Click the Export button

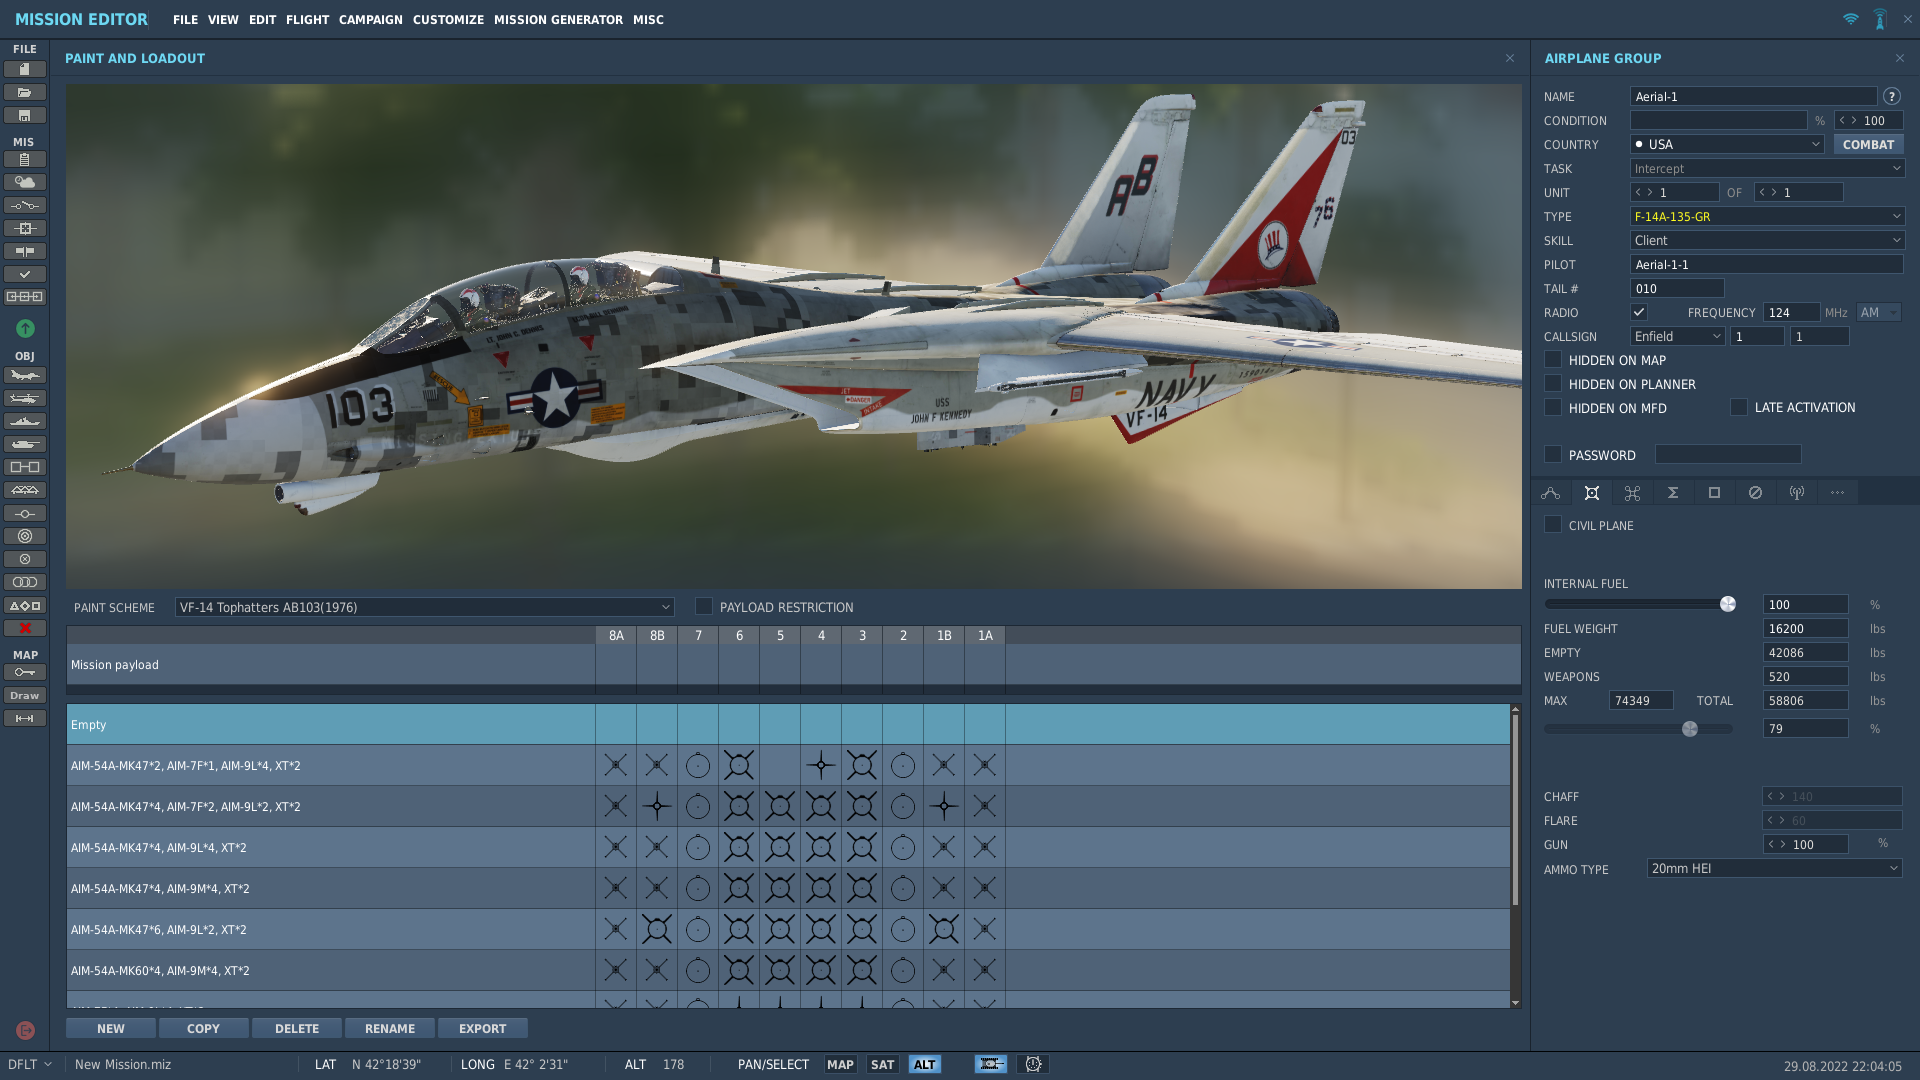coord(483,1028)
